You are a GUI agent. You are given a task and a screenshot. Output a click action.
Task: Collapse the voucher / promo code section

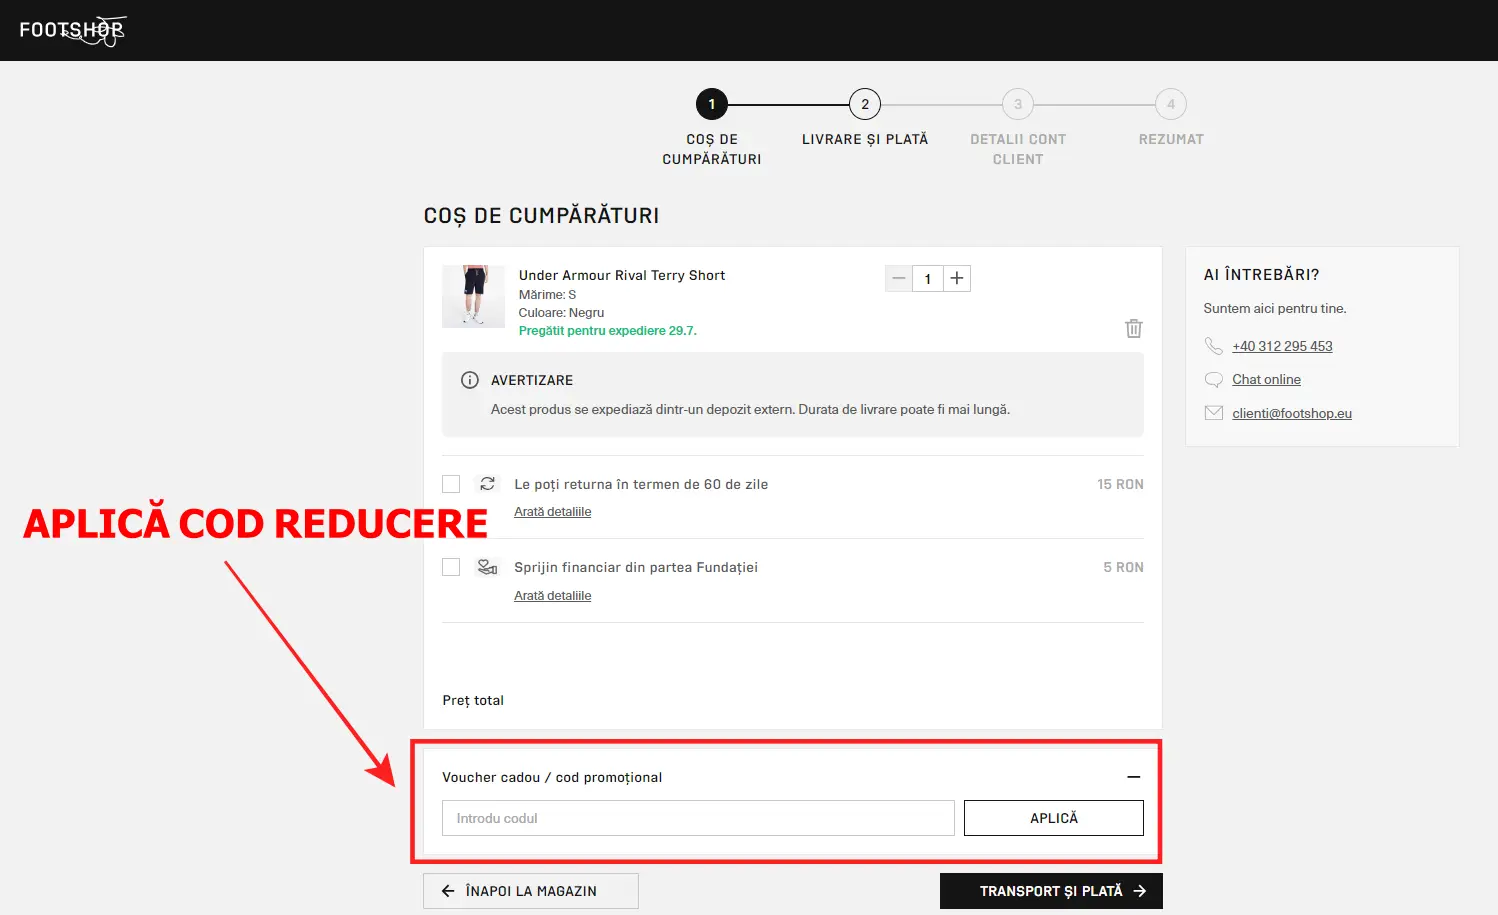pyautogui.click(x=1133, y=777)
